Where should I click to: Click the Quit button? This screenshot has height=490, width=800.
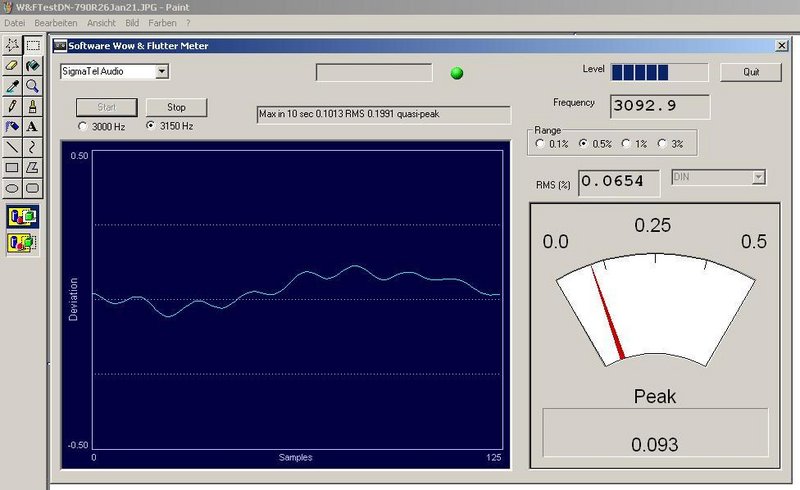coord(751,72)
